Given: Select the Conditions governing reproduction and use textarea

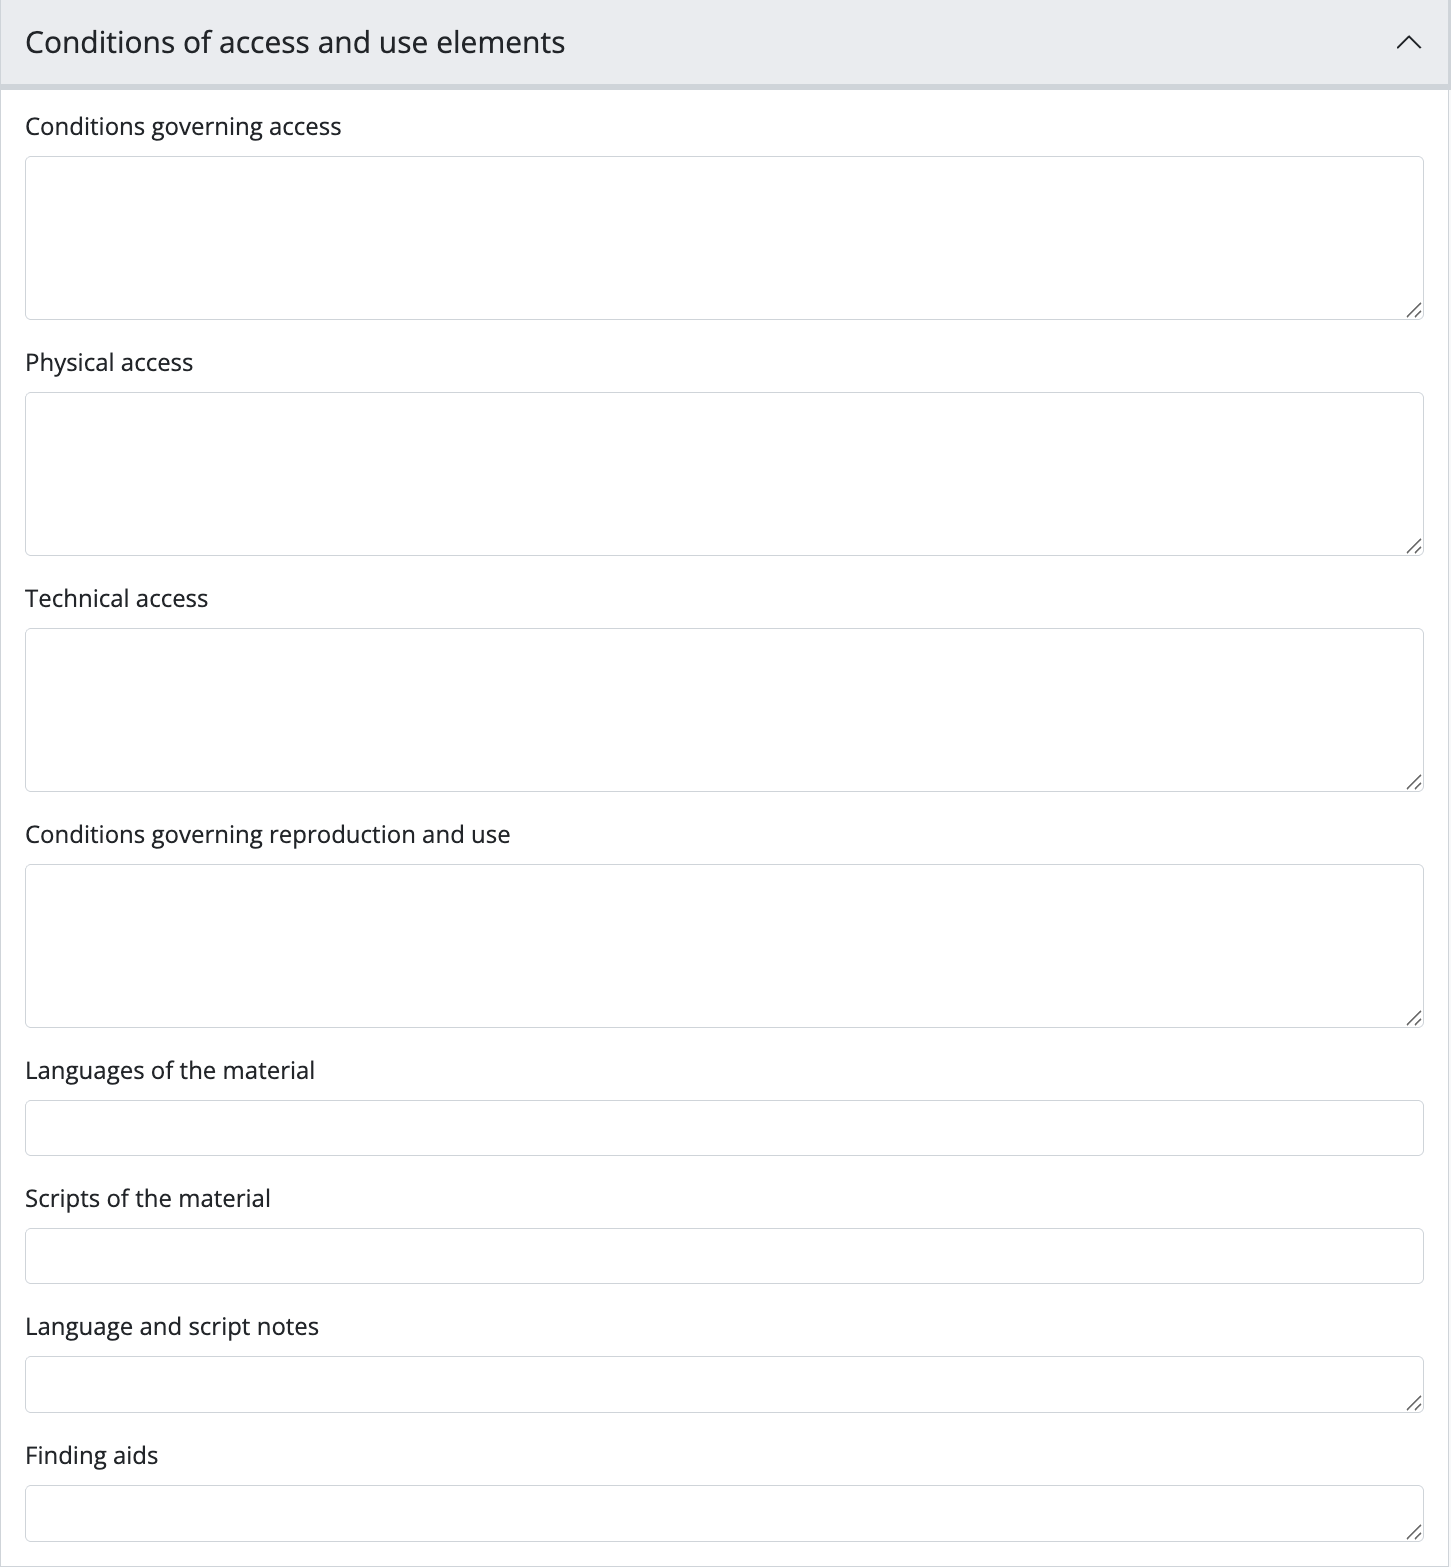Looking at the screenshot, I should point(724,946).
